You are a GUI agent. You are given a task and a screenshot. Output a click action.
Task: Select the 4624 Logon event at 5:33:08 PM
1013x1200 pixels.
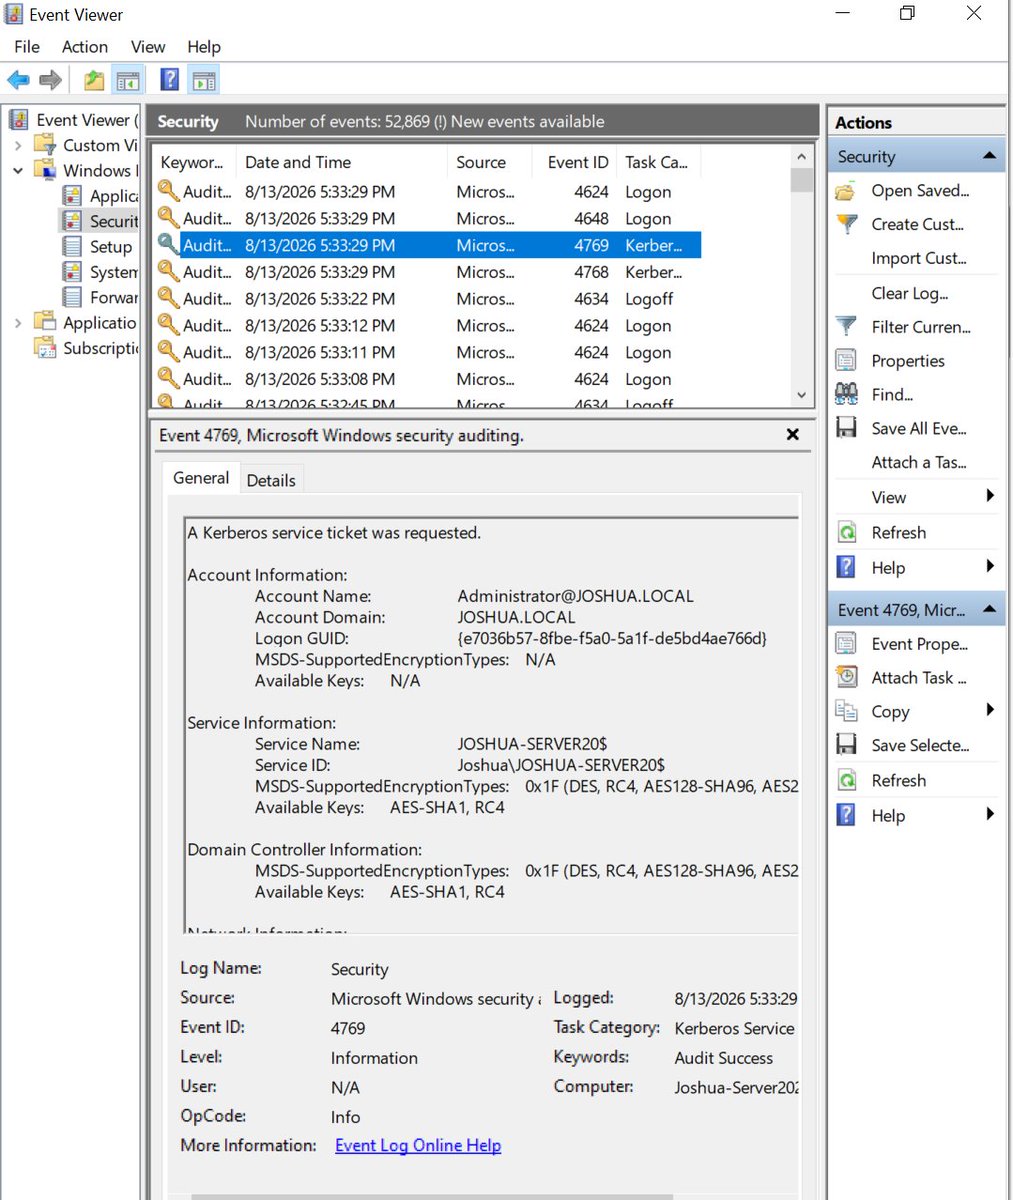click(428, 379)
